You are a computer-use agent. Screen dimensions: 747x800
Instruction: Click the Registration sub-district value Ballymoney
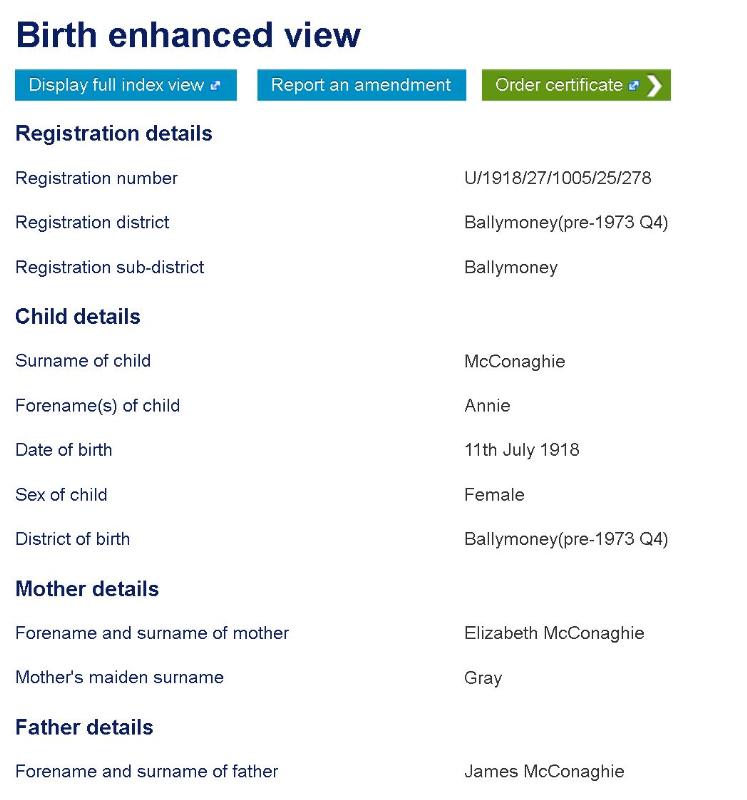511,267
